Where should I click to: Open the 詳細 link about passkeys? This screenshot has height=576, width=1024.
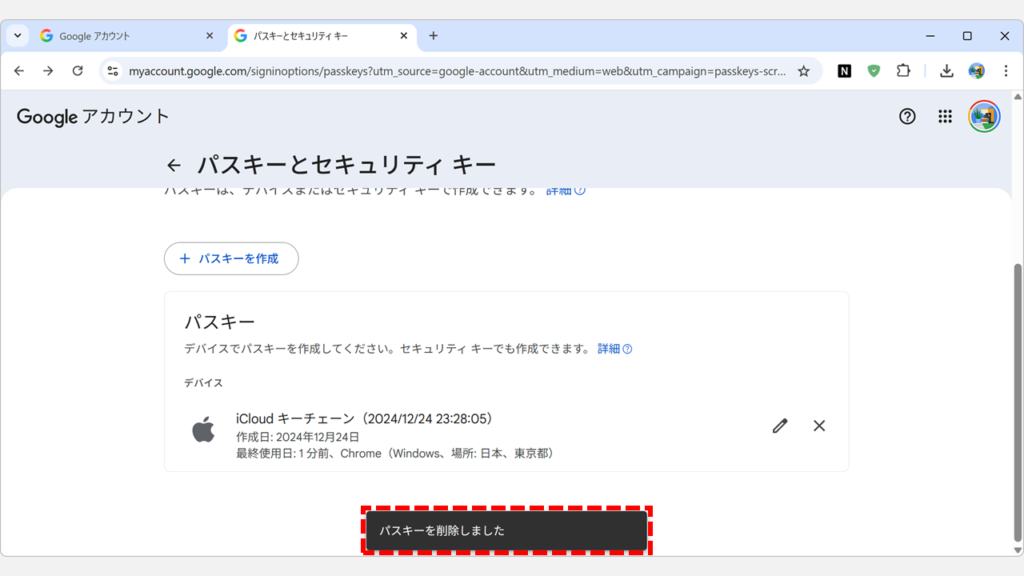[x=610, y=348]
